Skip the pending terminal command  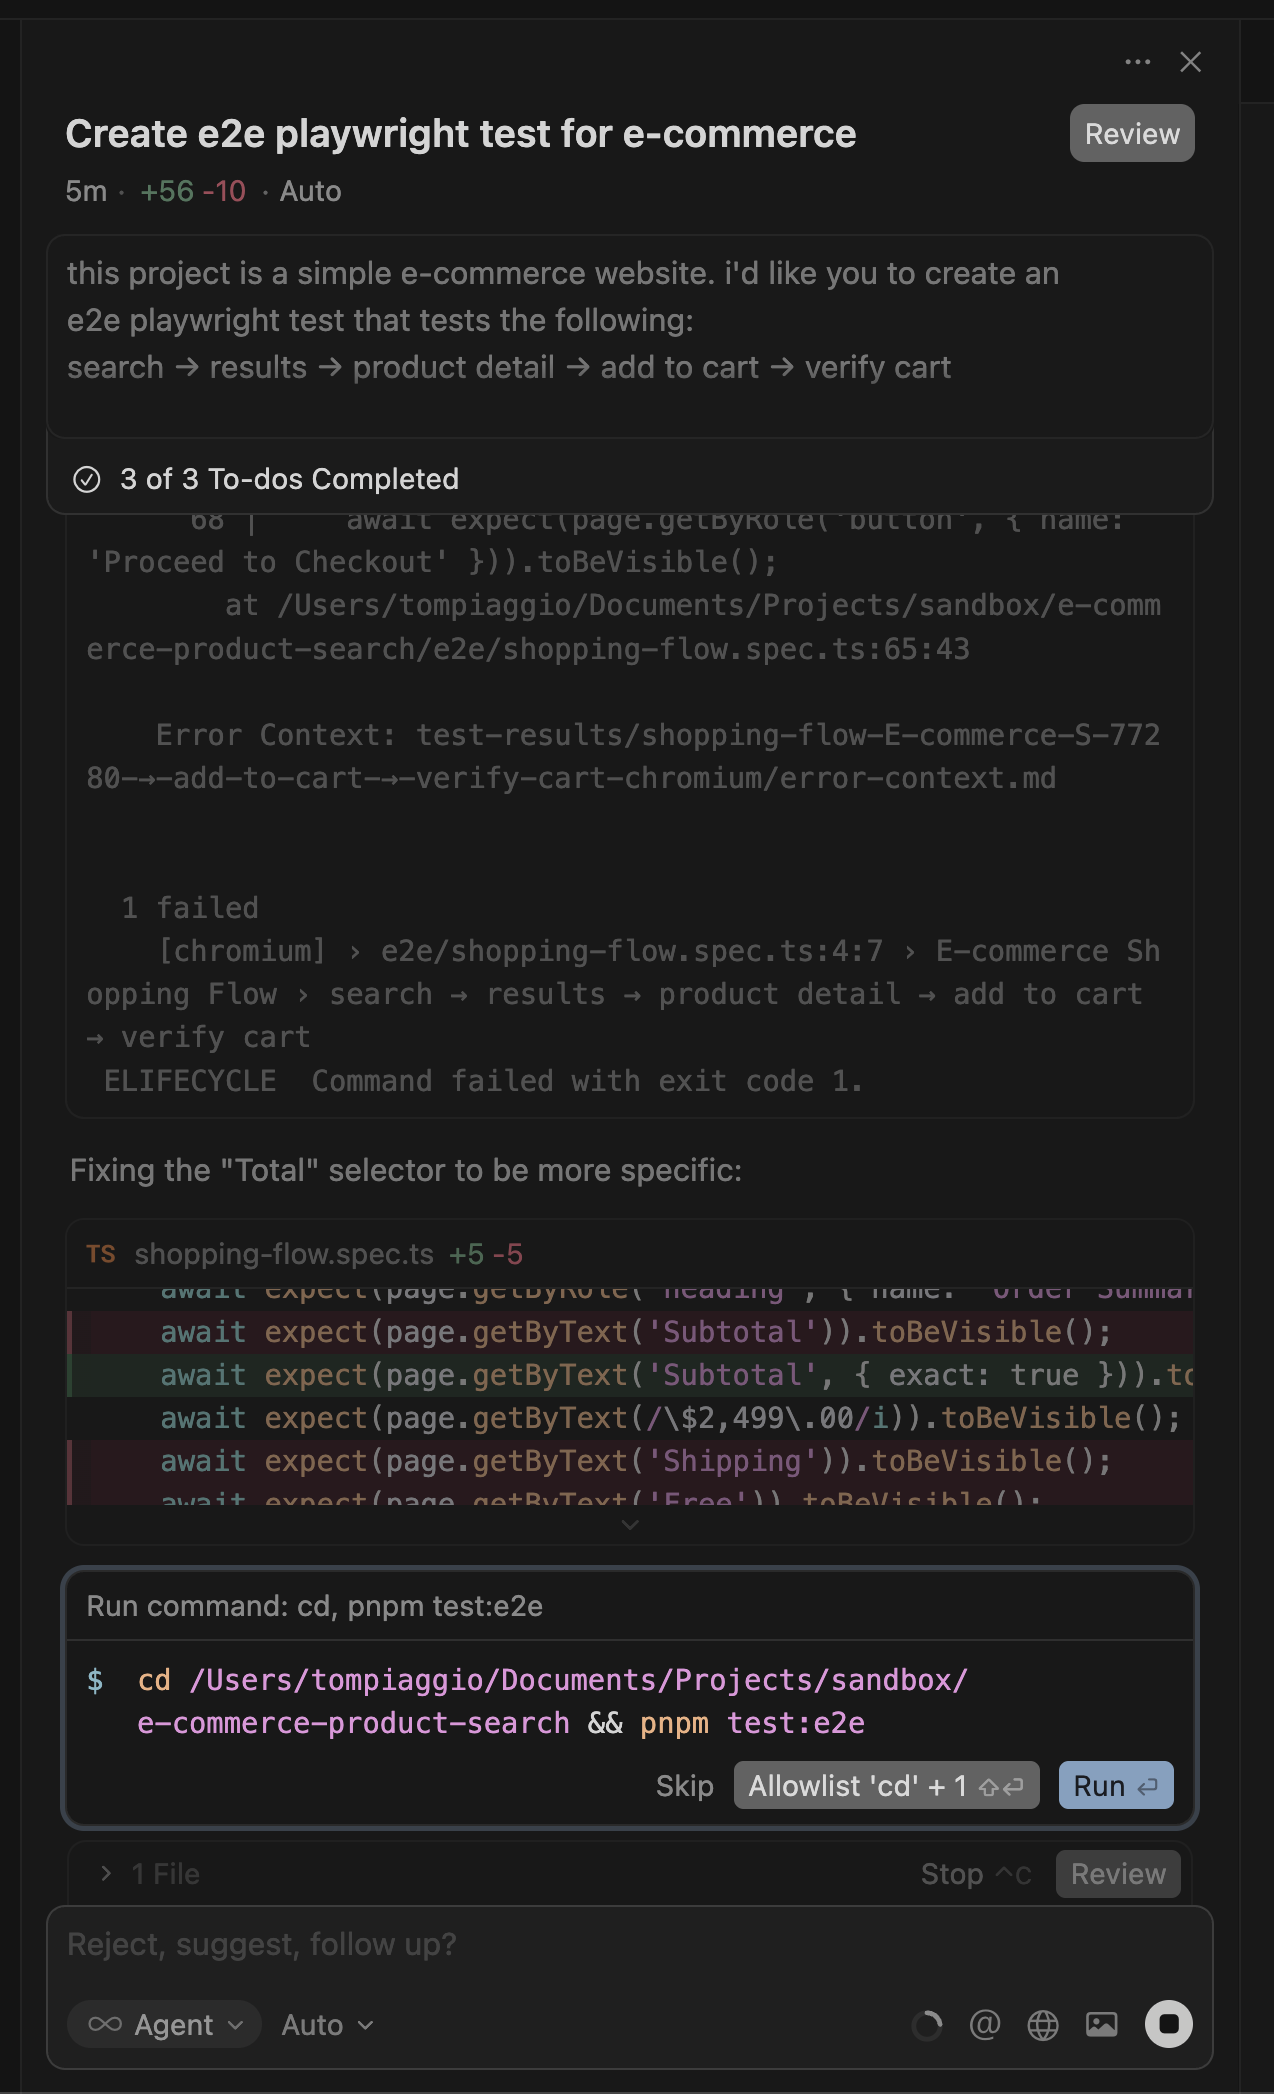pos(684,1785)
